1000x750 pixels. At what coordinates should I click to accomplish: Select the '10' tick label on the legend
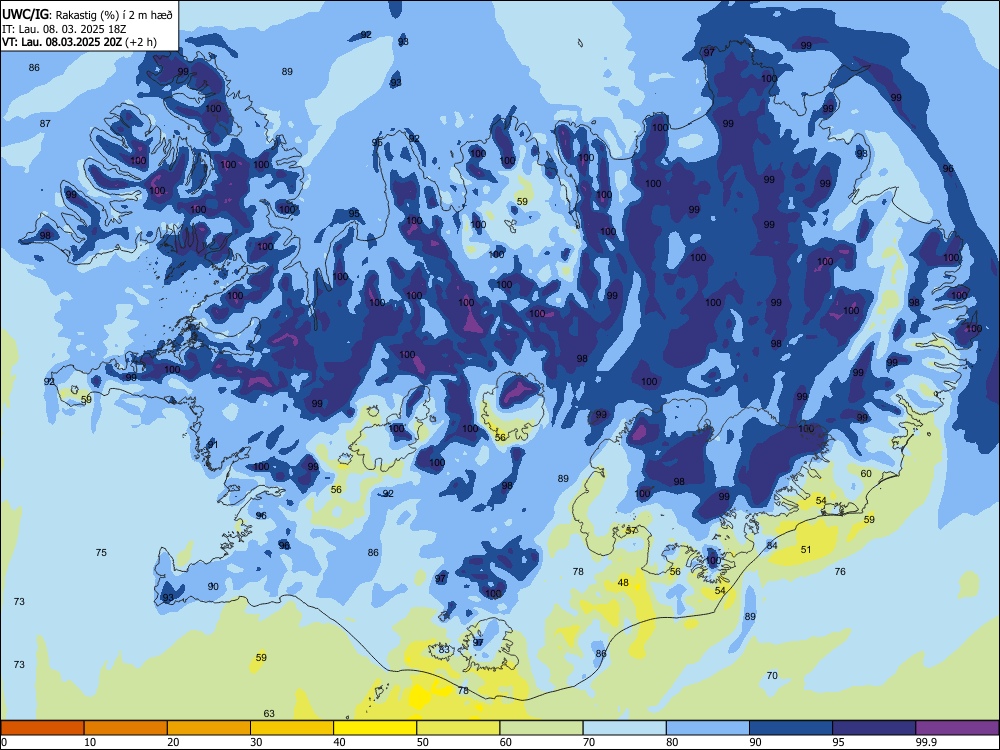(x=90, y=742)
